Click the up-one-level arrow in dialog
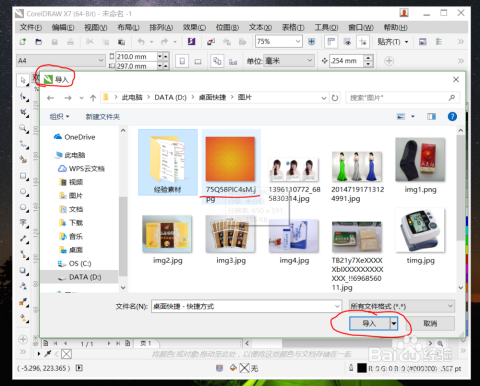This screenshot has width=480, height=386. pos(93,98)
